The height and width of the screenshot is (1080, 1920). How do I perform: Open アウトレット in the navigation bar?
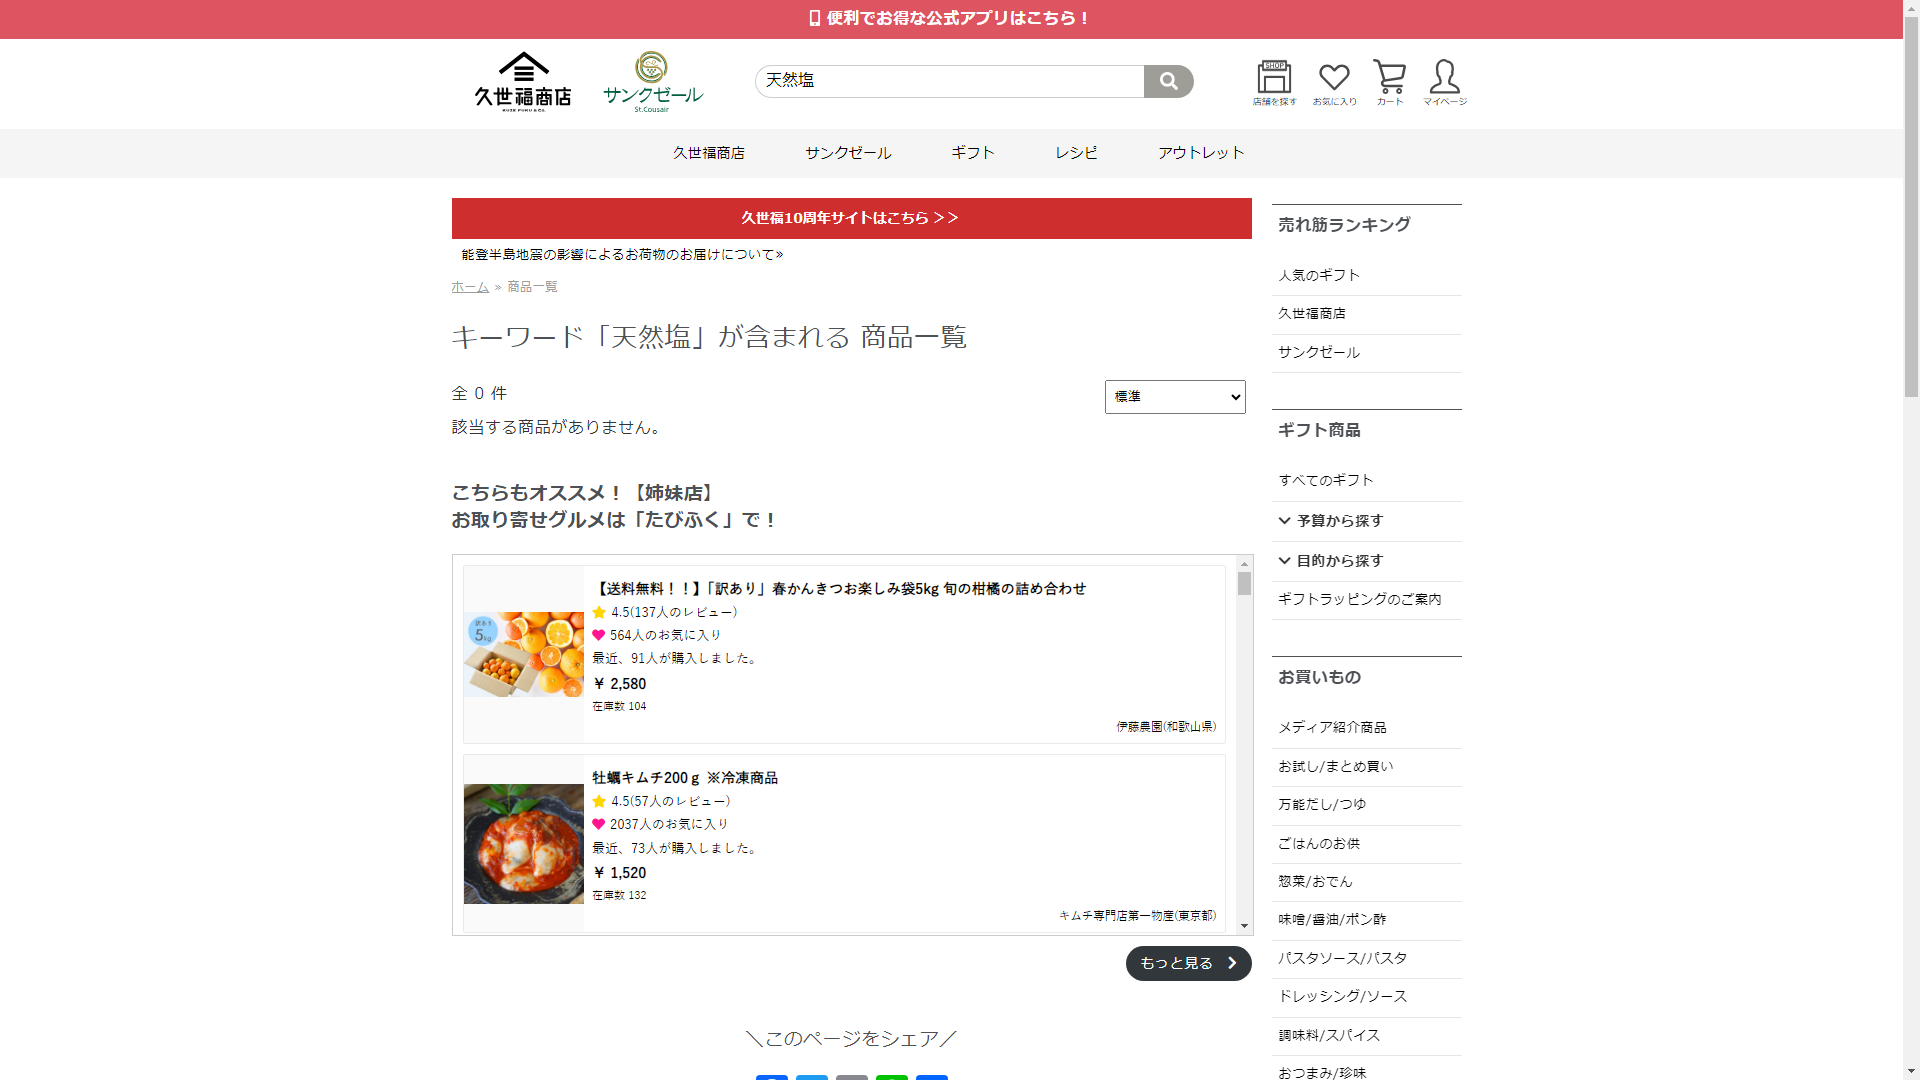click(x=1201, y=153)
